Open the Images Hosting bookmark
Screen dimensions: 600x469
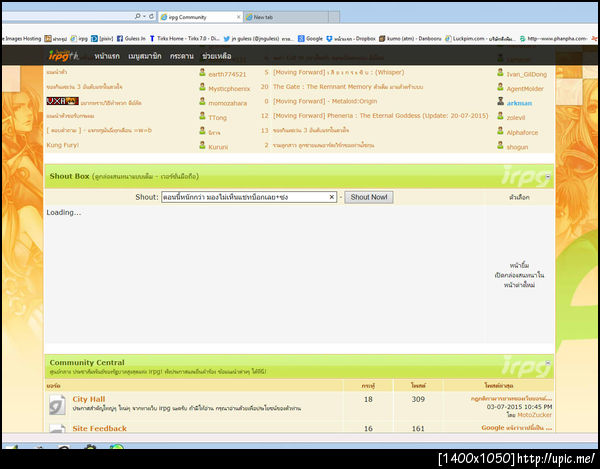pyautogui.click(x=22, y=39)
